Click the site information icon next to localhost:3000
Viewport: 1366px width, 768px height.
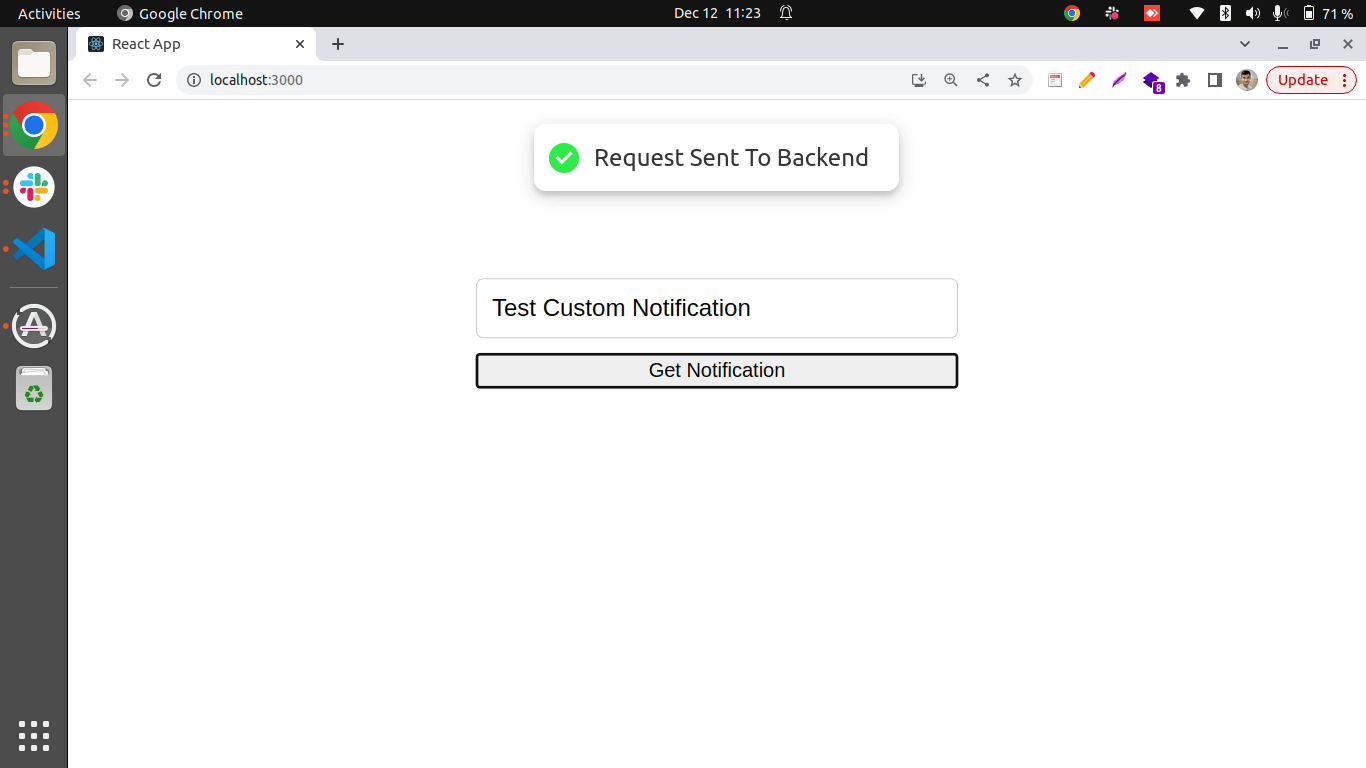click(x=193, y=80)
